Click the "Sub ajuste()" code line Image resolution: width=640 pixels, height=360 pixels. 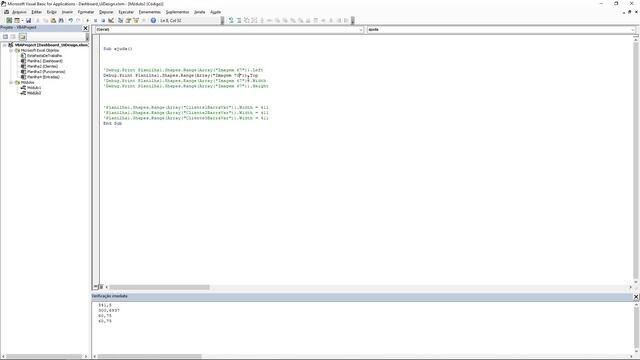point(118,49)
